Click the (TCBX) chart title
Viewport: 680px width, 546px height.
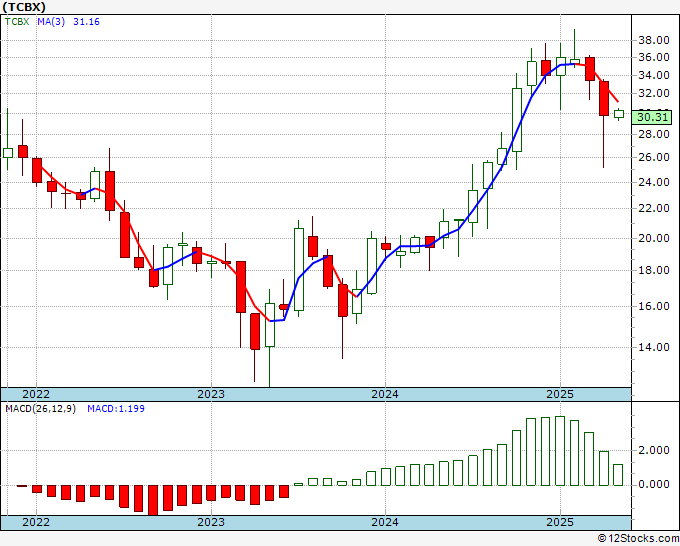[24, 7]
